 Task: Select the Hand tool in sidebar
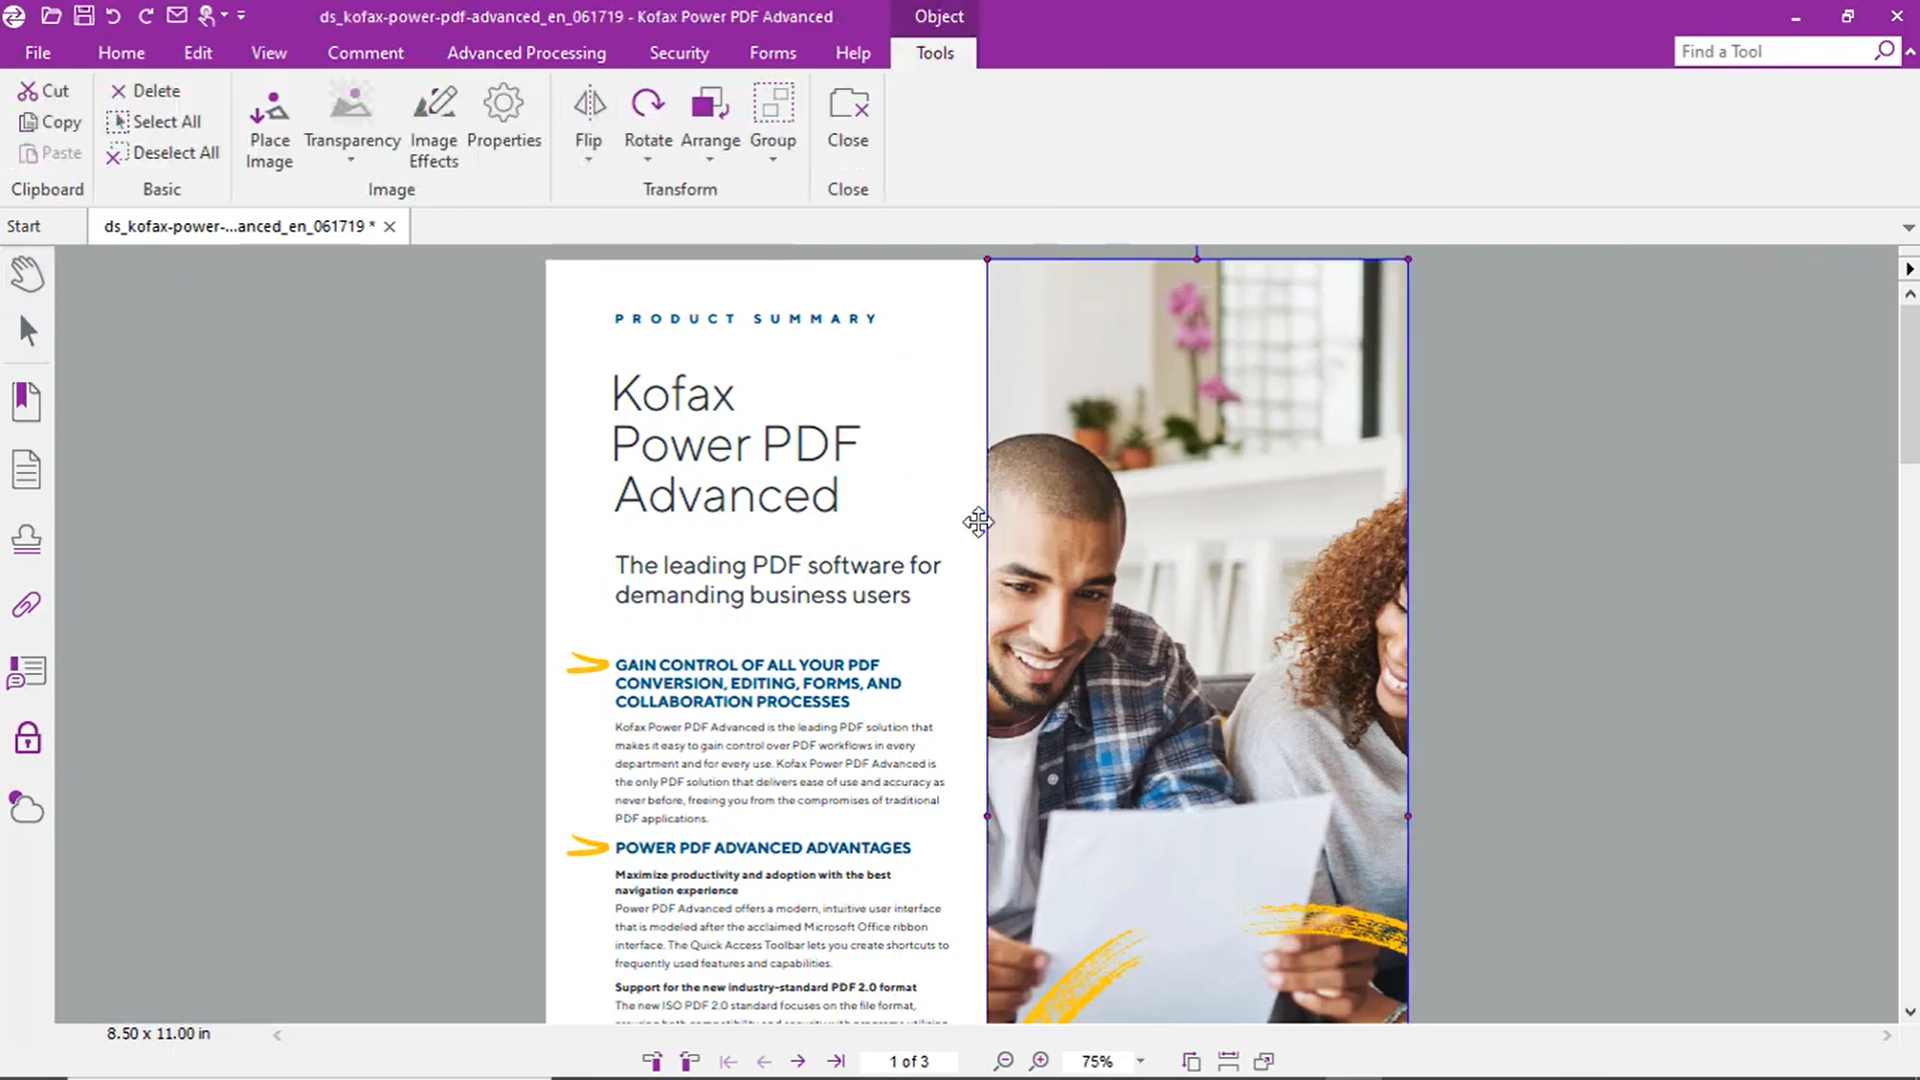pos(27,274)
